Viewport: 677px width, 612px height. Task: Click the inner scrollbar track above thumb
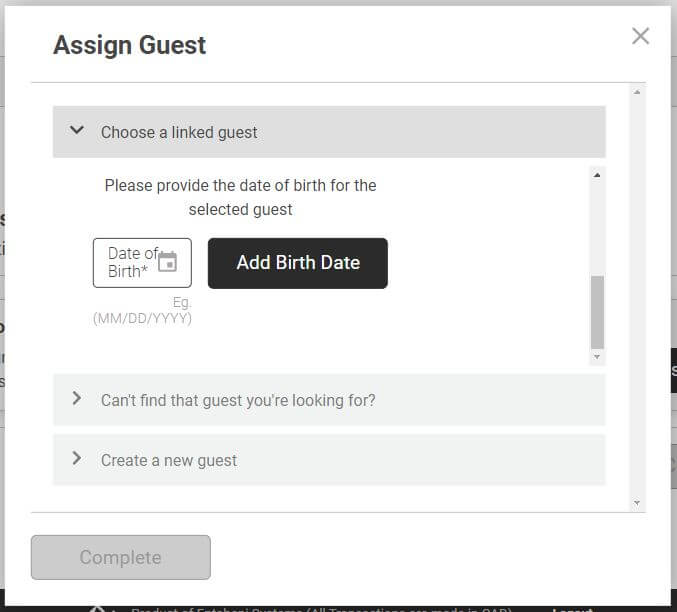tap(597, 228)
